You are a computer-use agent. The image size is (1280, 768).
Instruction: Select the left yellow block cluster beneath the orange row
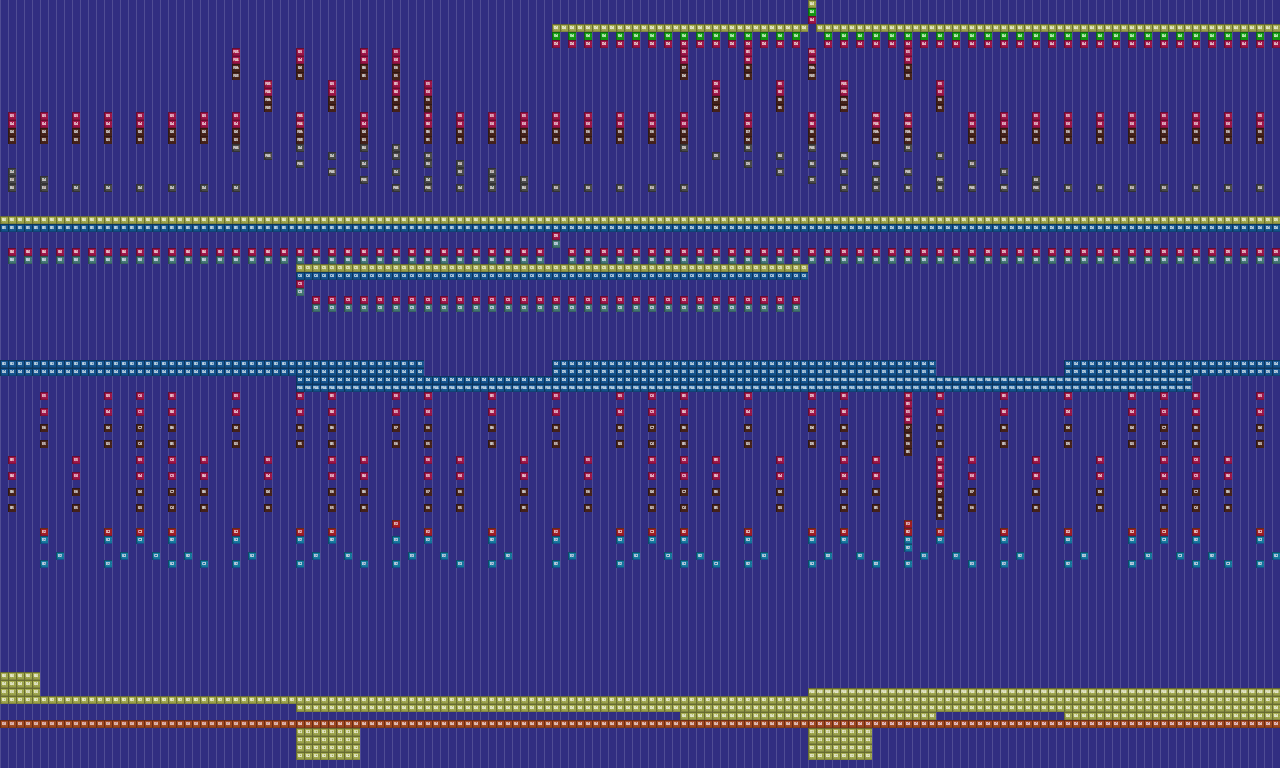point(328,744)
